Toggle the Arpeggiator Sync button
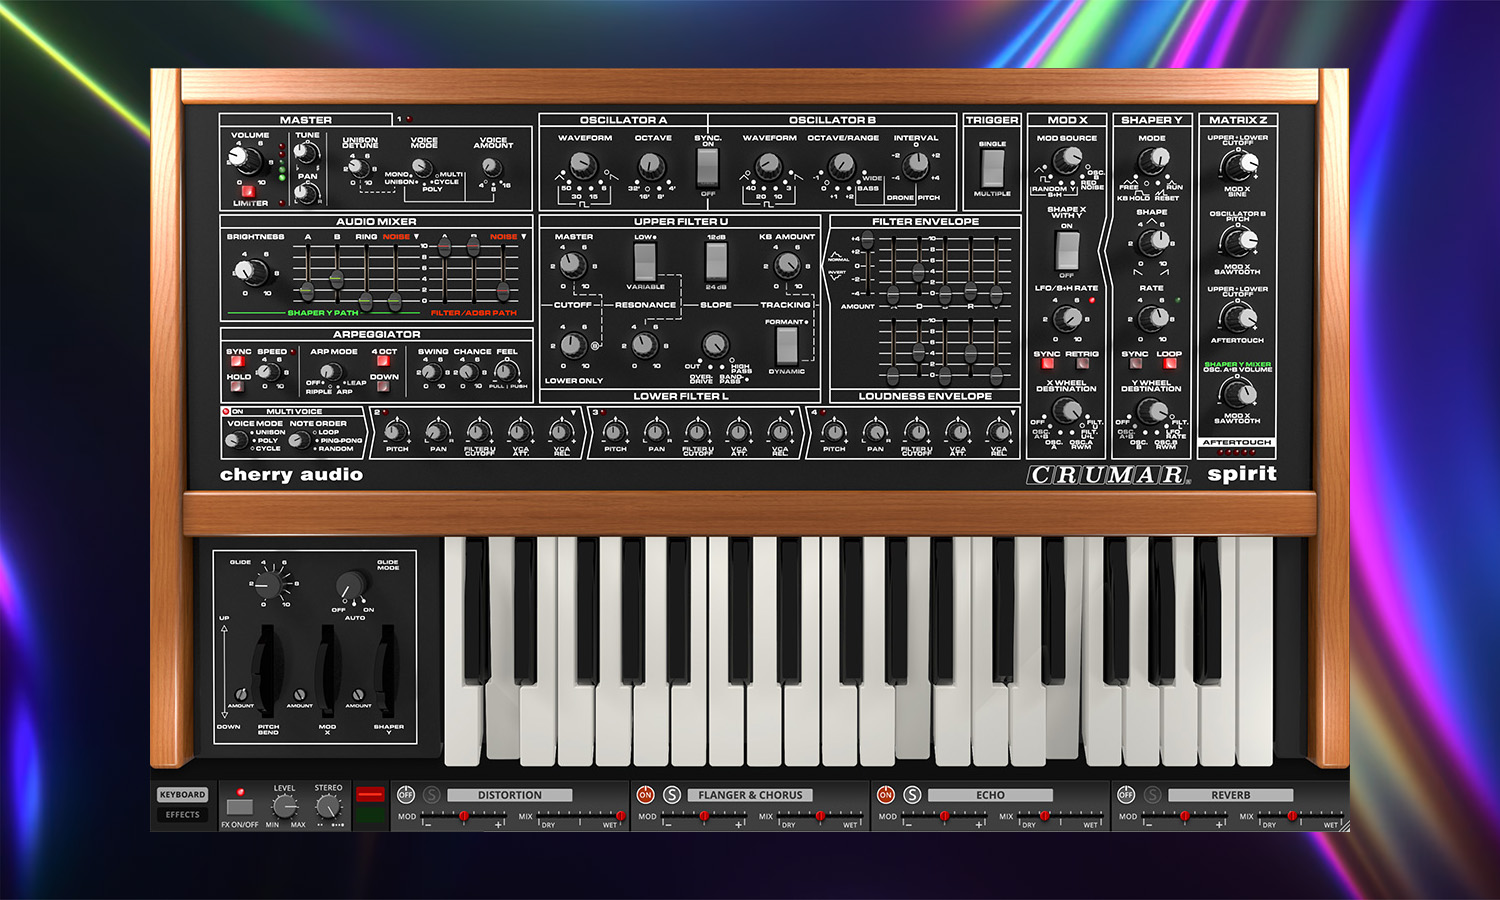 (x=238, y=362)
